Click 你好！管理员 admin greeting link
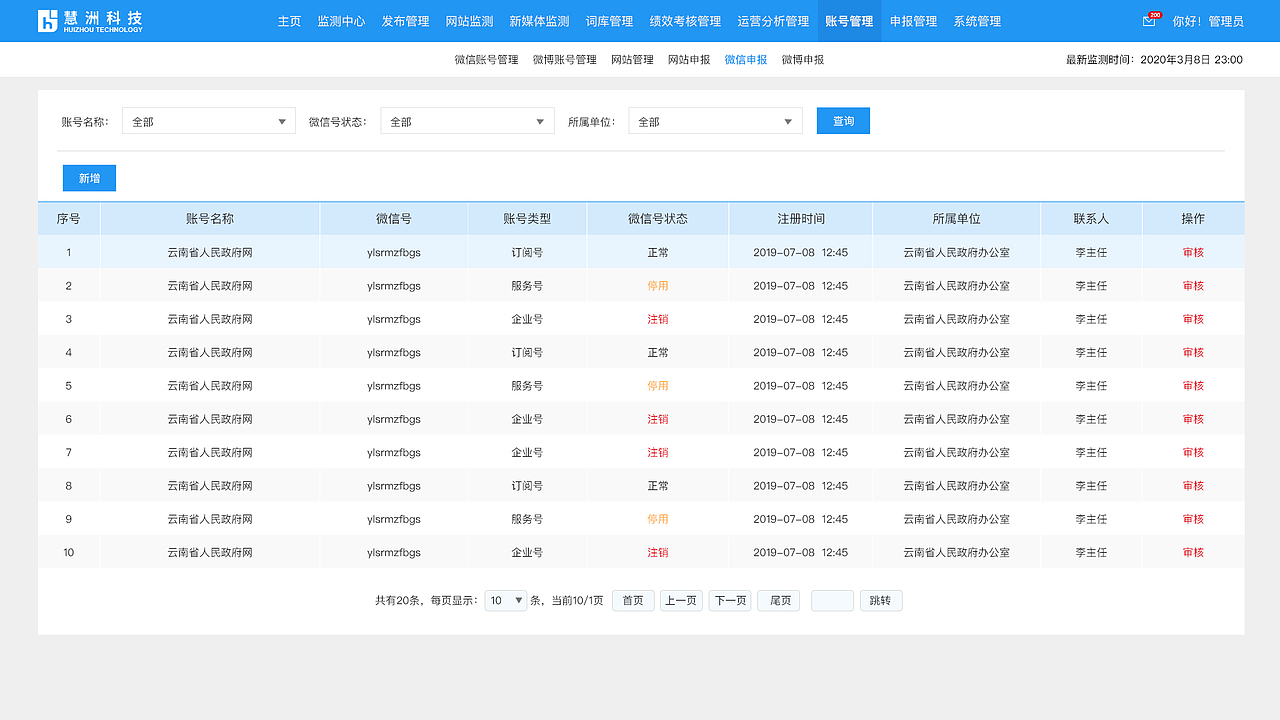The height and width of the screenshot is (720, 1280). [1207, 20]
